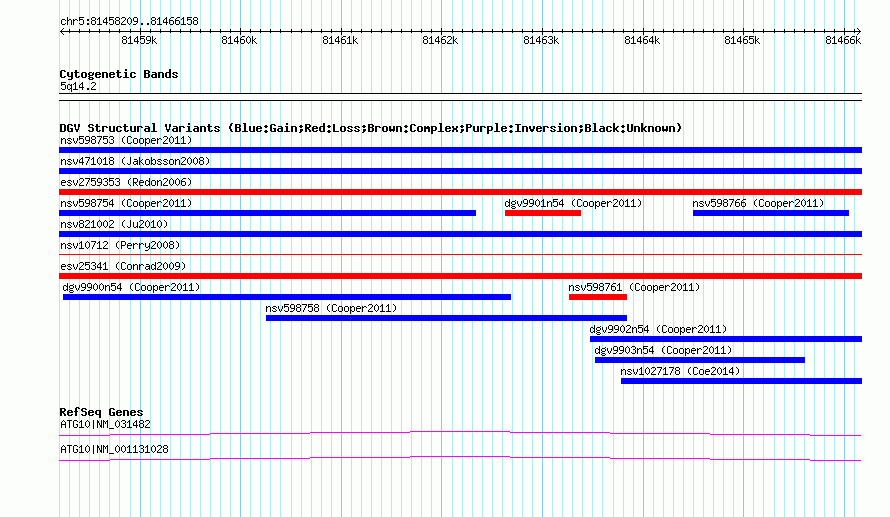Click the esv2759353 (Redon2006) label
Viewport: 890px width, 517px height.
click(126, 182)
